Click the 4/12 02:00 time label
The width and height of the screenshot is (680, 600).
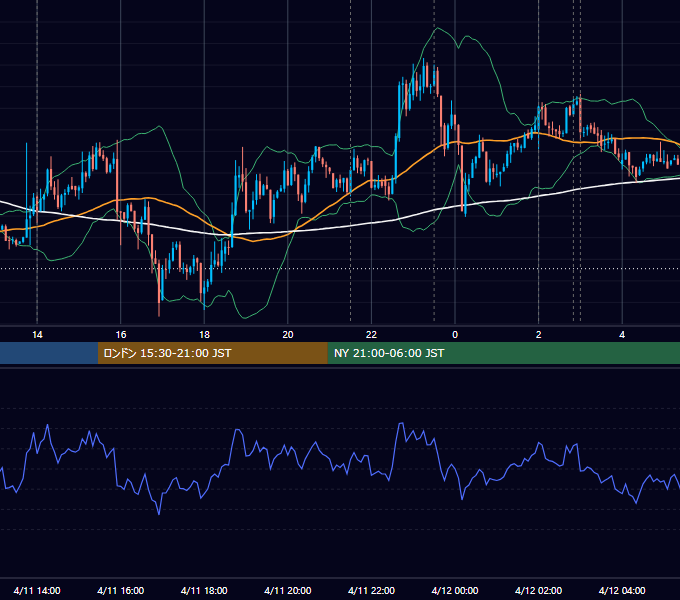coord(538,590)
